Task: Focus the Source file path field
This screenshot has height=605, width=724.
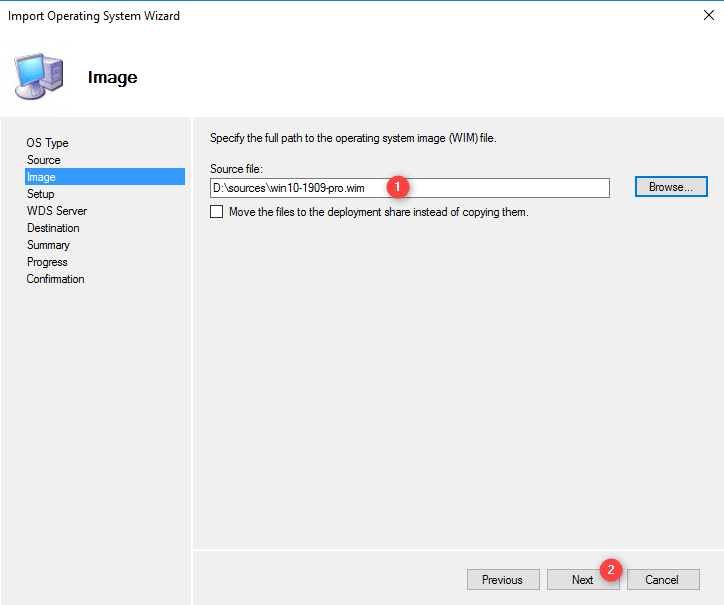Action: tap(410, 188)
